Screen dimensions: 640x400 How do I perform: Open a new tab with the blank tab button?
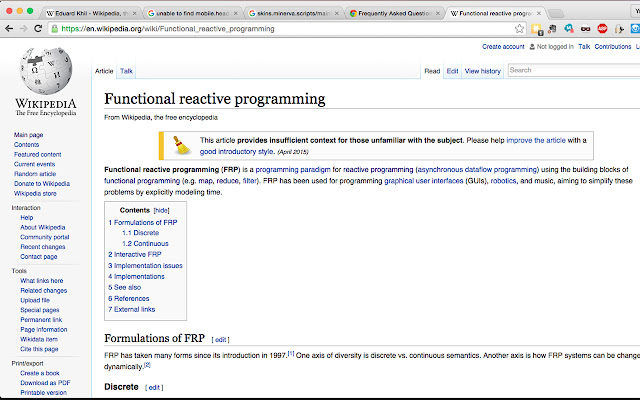point(556,14)
